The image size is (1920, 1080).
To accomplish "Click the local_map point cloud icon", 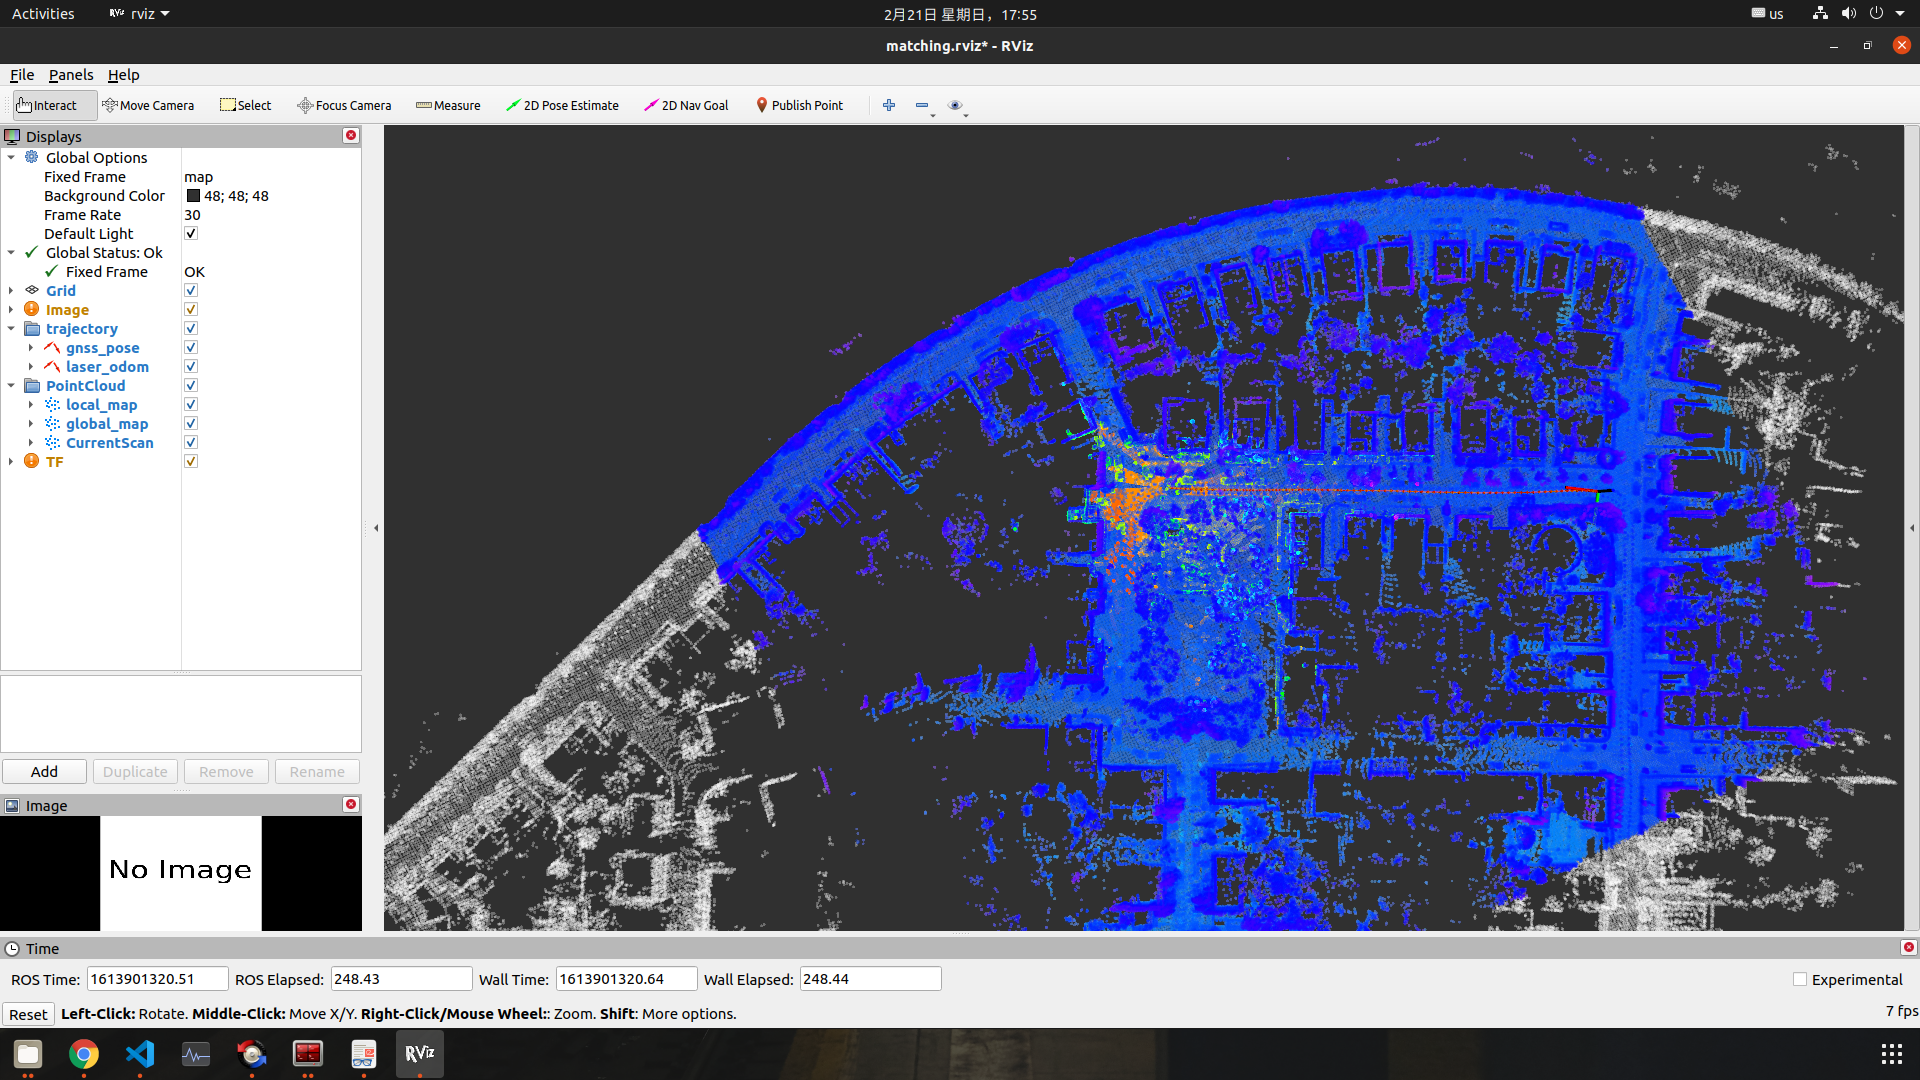I will [52, 404].
